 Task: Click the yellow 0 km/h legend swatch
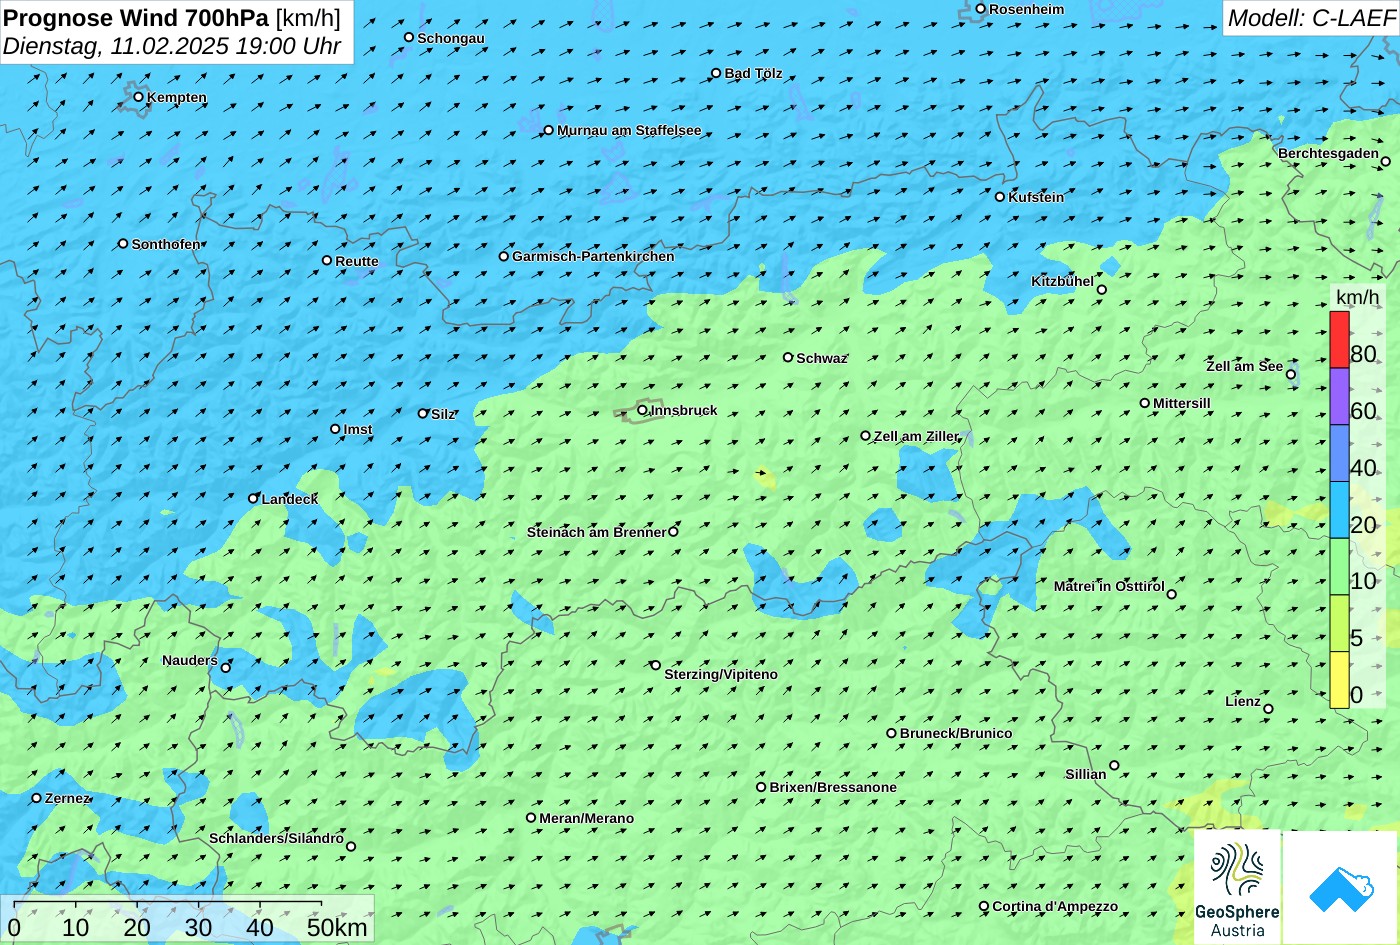pos(1339,680)
